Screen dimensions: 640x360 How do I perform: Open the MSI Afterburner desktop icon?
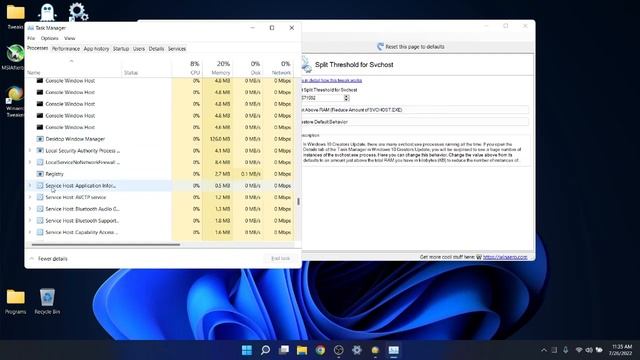15,57
